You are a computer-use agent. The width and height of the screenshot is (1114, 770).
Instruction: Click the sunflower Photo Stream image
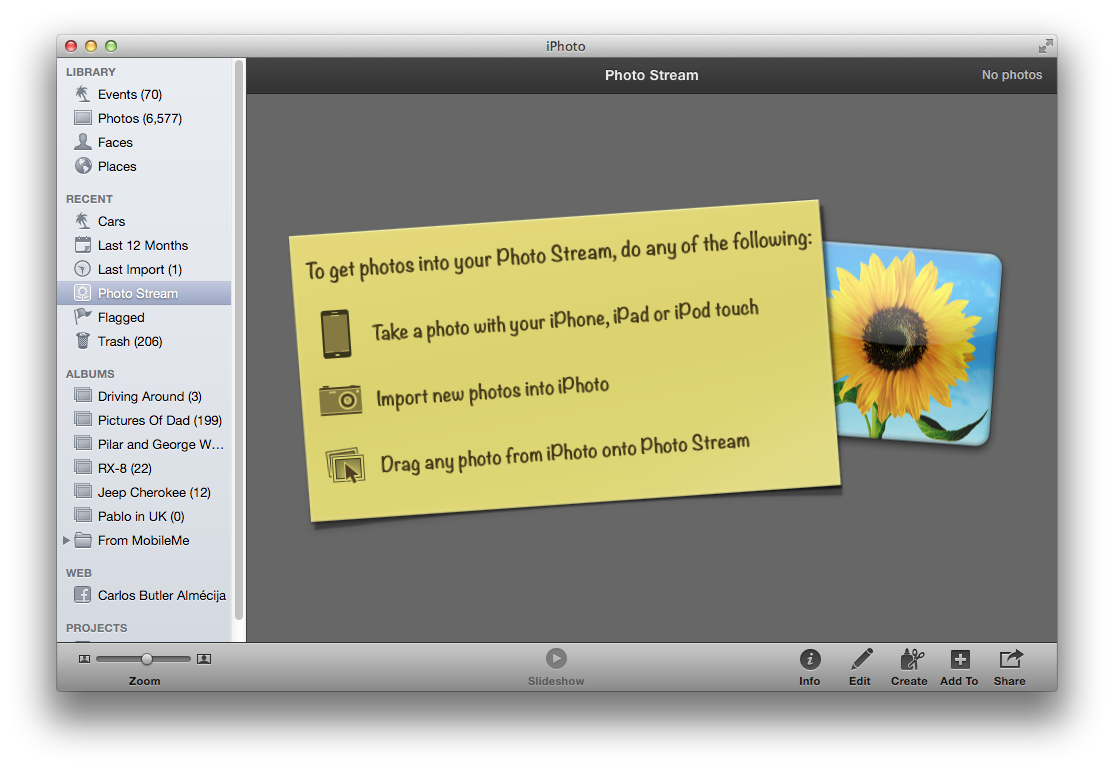pyautogui.click(x=916, y=345)
